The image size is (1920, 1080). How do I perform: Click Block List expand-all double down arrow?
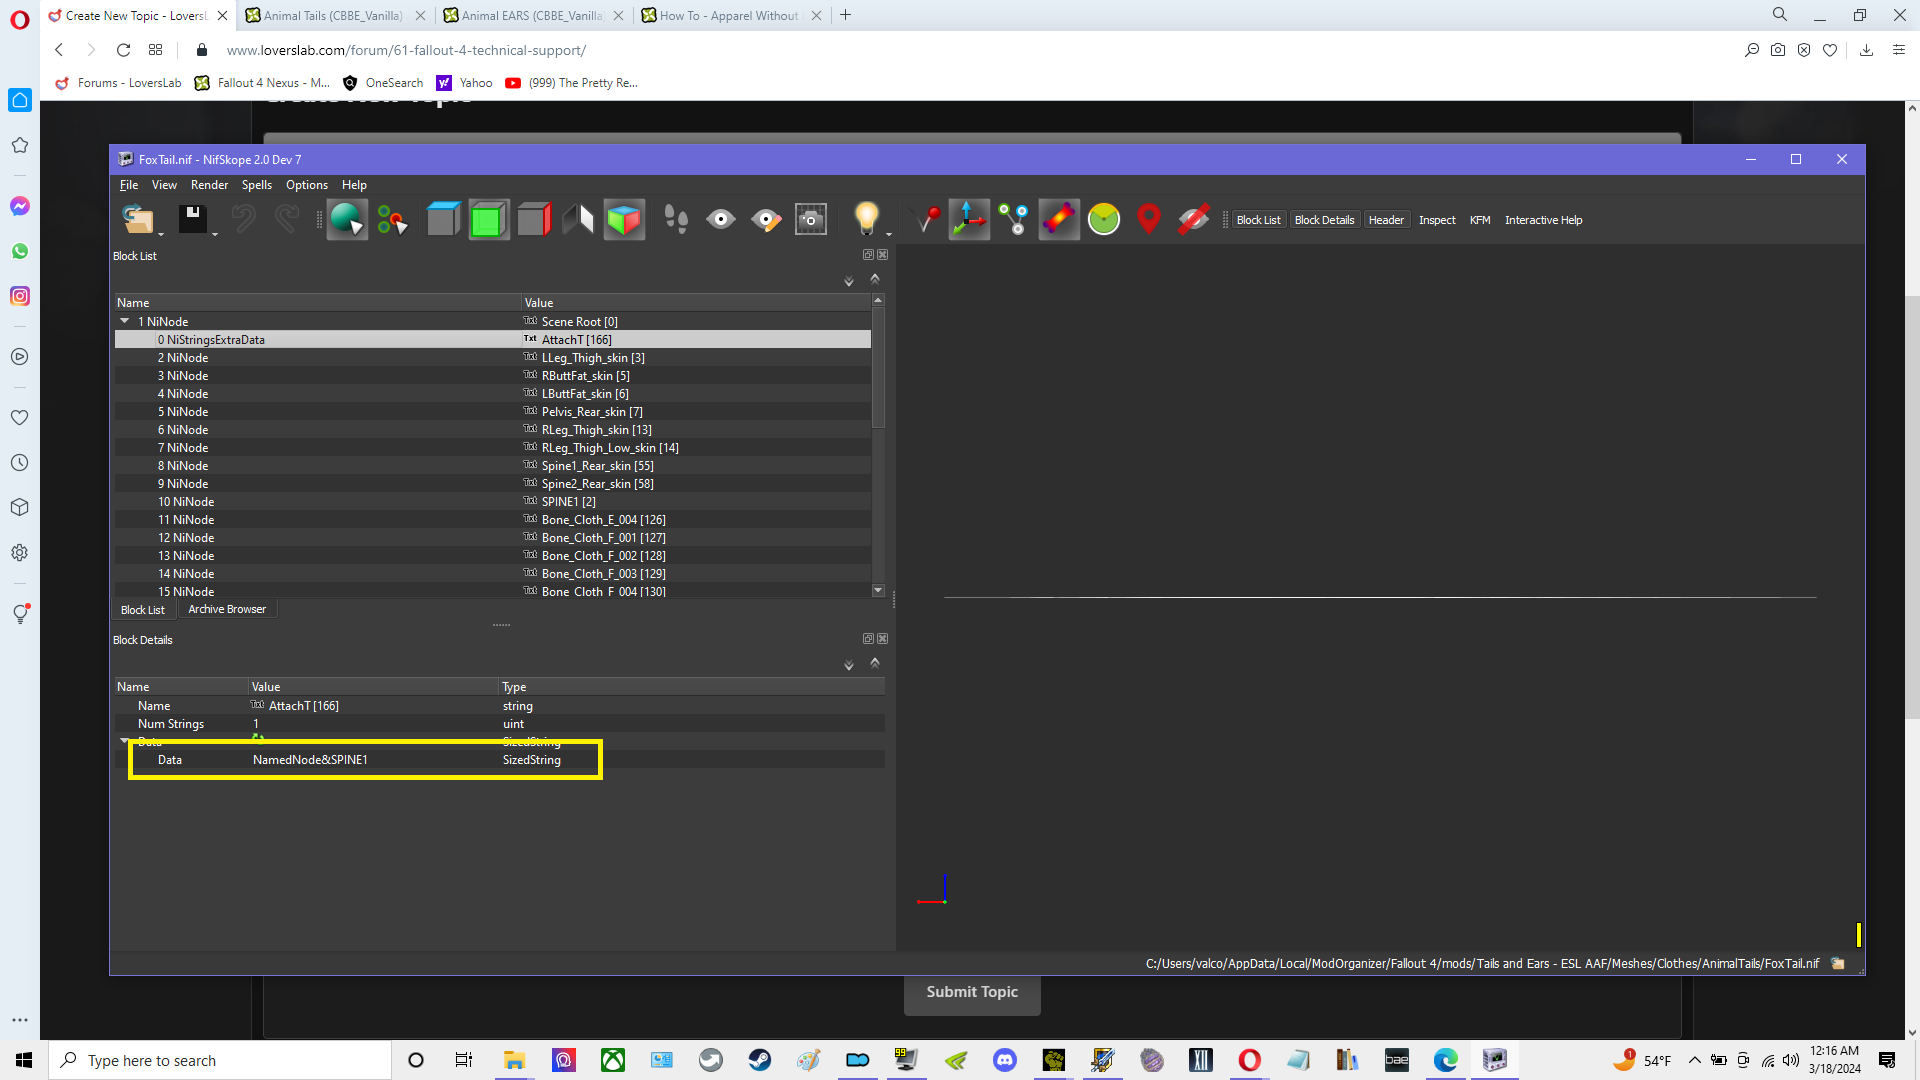point(849,281)
